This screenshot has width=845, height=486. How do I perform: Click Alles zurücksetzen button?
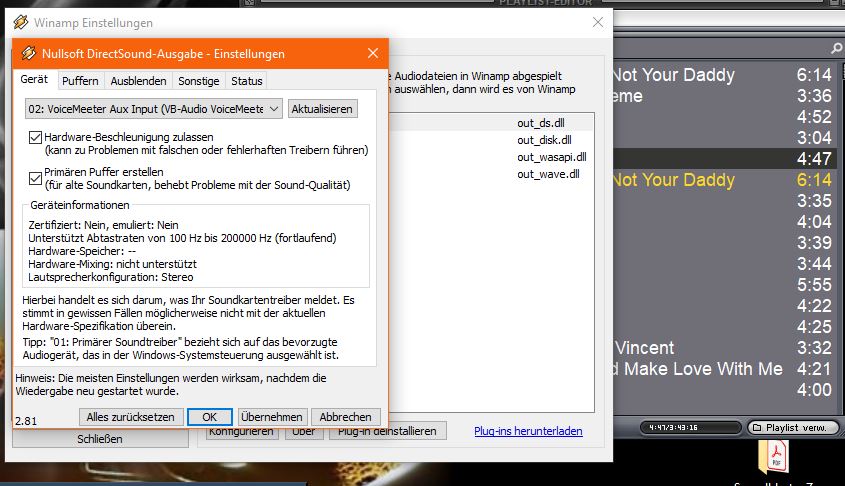point(130,416)
